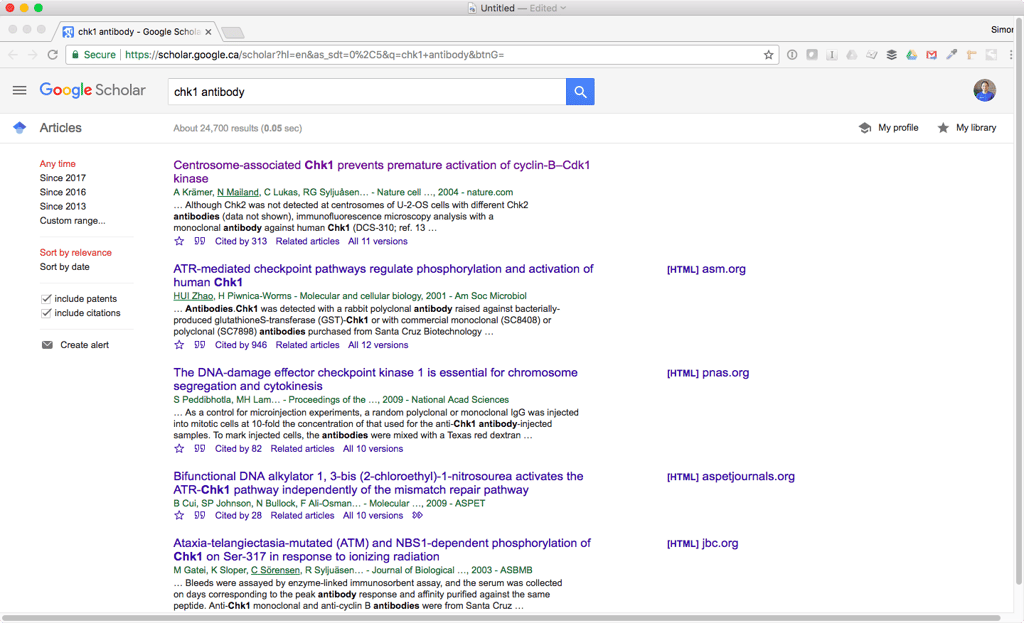Click in the chk1 antibody search field

click(x=367, y=91)
